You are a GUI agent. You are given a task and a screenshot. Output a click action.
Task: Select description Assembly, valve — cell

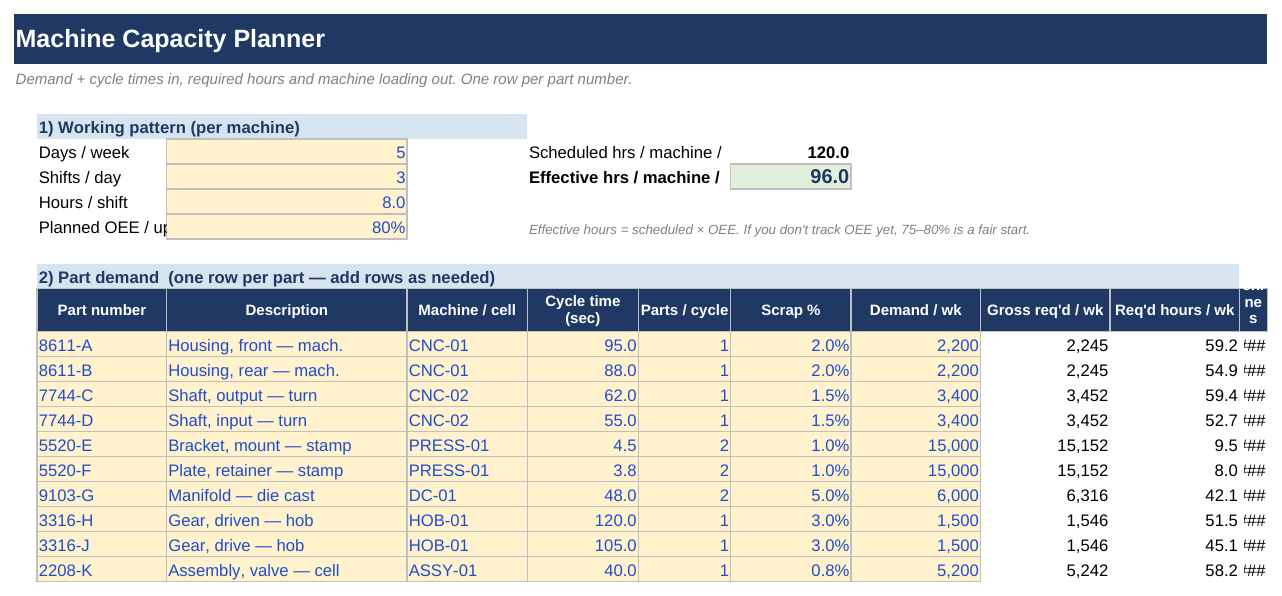pyautogui.click(x=286, y=570)
